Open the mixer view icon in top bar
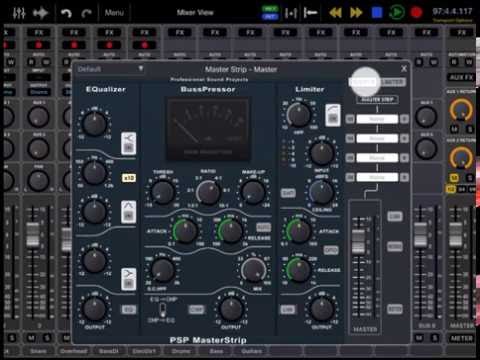Screen dimensions: 480x360 [x=19, y=13]
